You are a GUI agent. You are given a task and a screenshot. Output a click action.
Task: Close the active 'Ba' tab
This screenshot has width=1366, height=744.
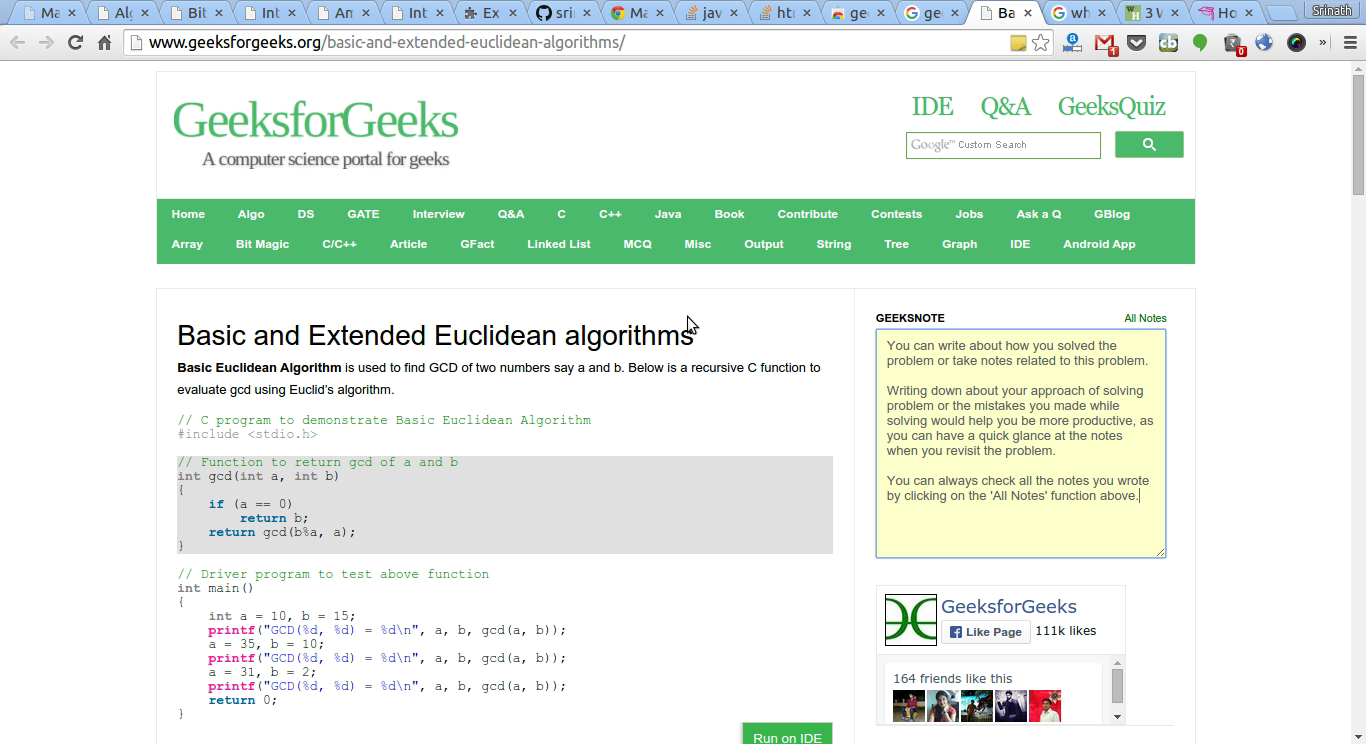pos(1027,13)
